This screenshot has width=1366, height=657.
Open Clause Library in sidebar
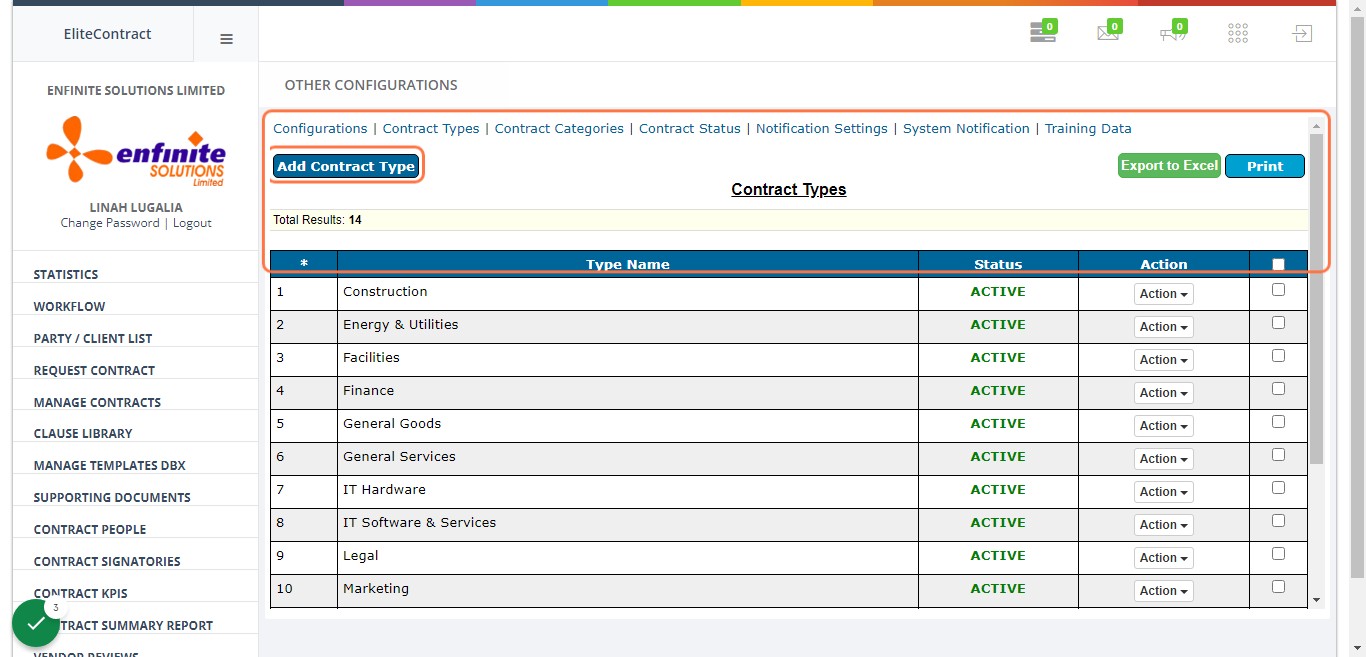(83, 434)
